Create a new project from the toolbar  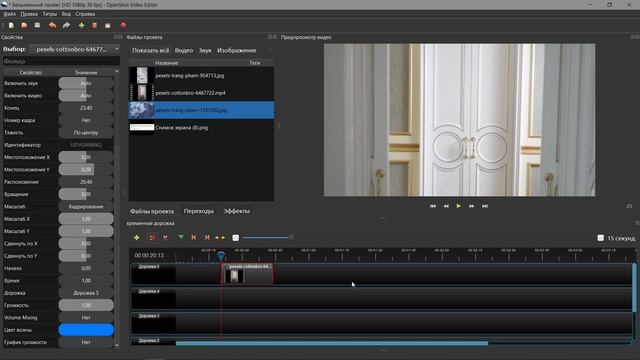point(11,25)
